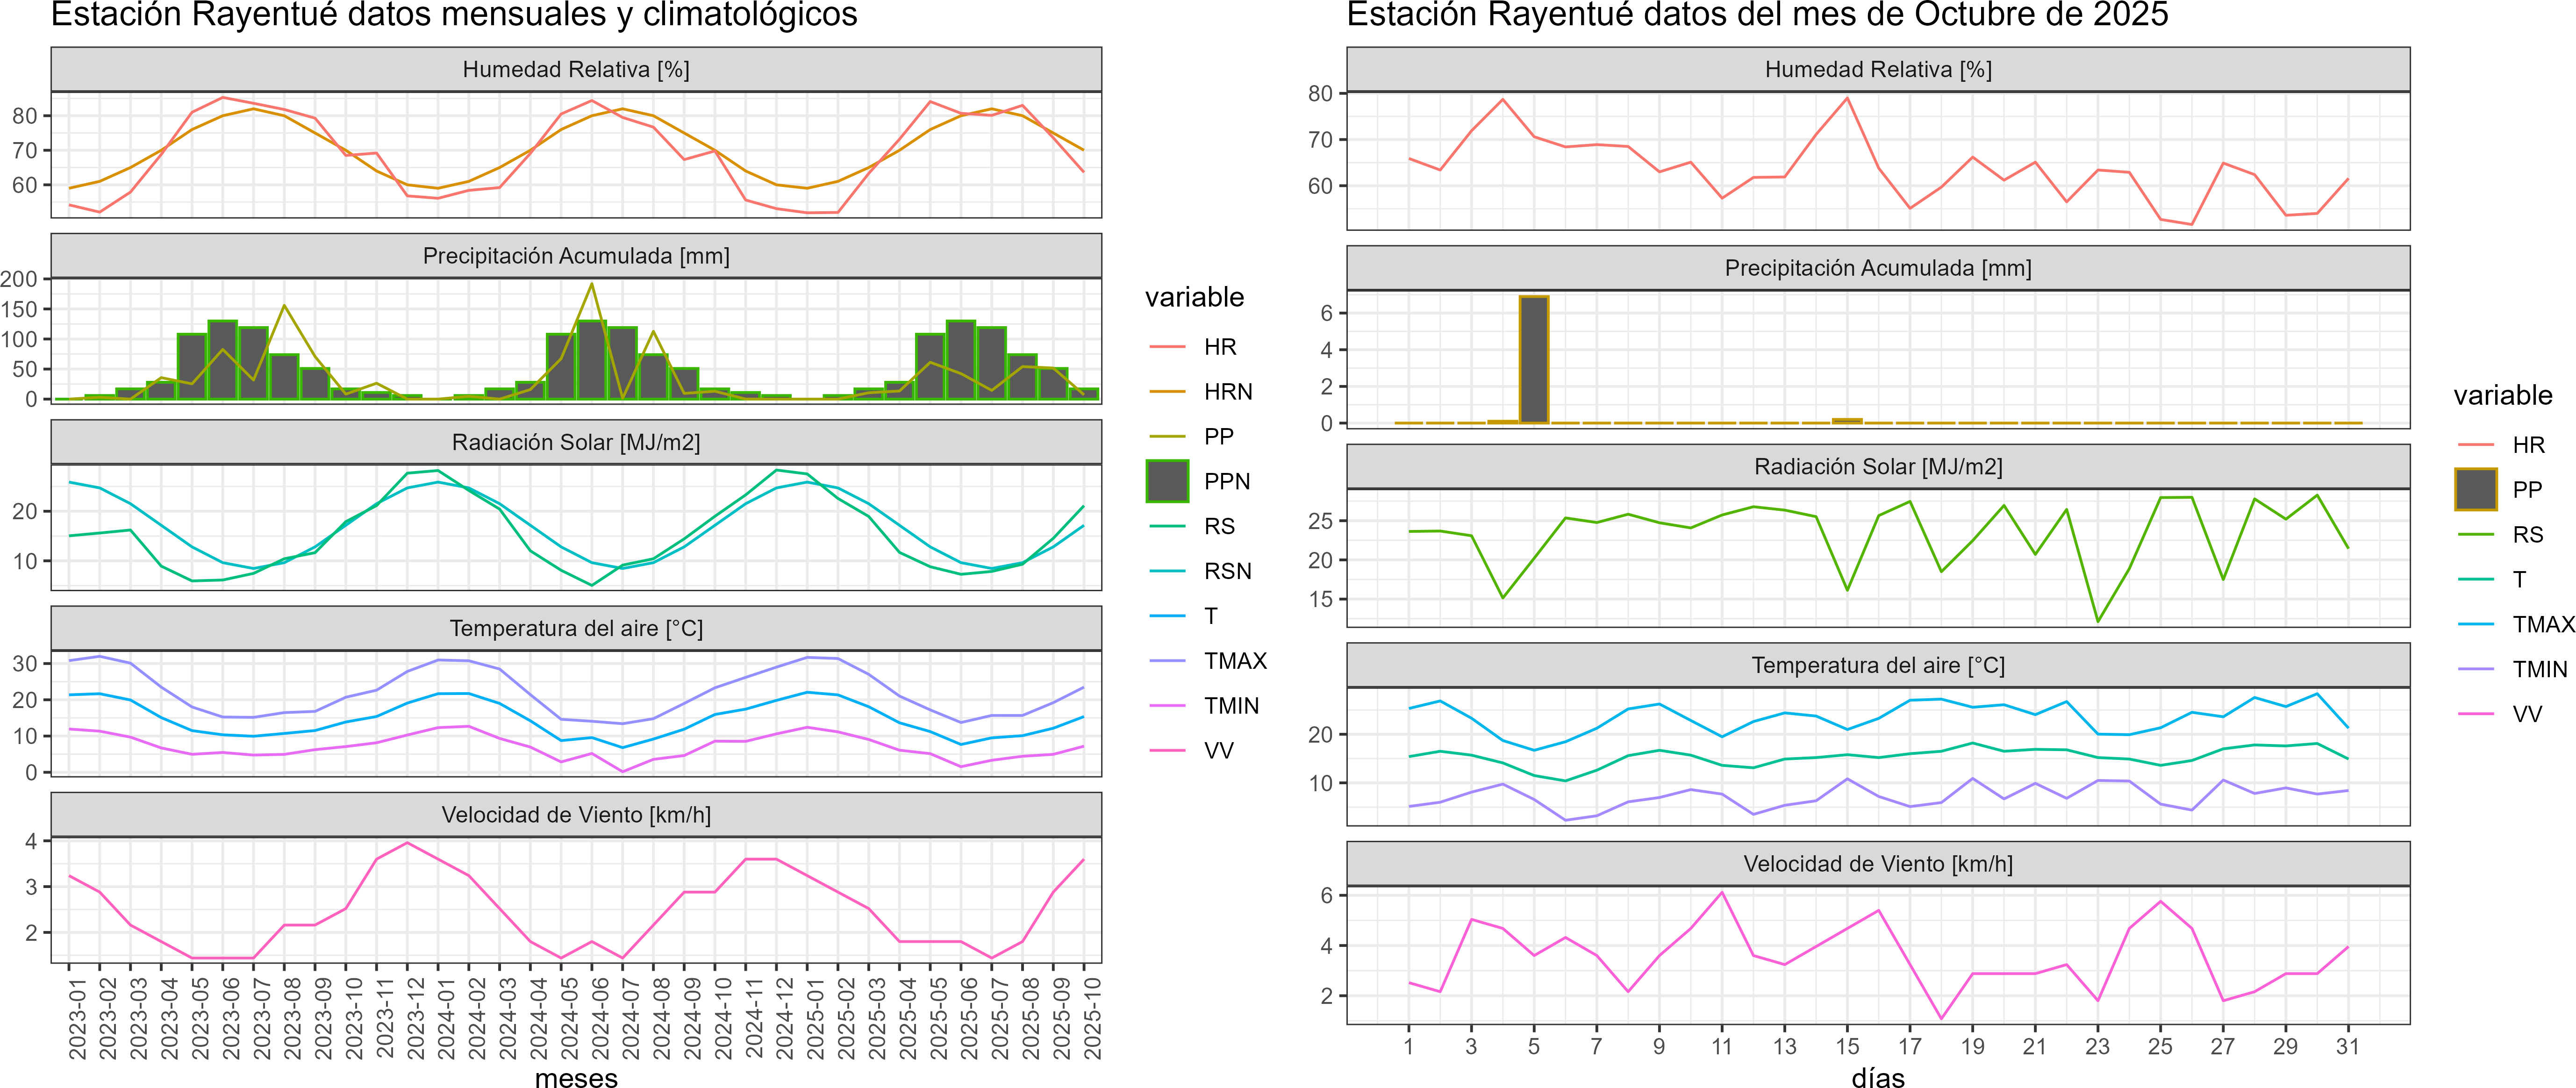
Task: Click the tall precipitation bar on day 5
Action: pyautogui.click(x=1533, y=360)
